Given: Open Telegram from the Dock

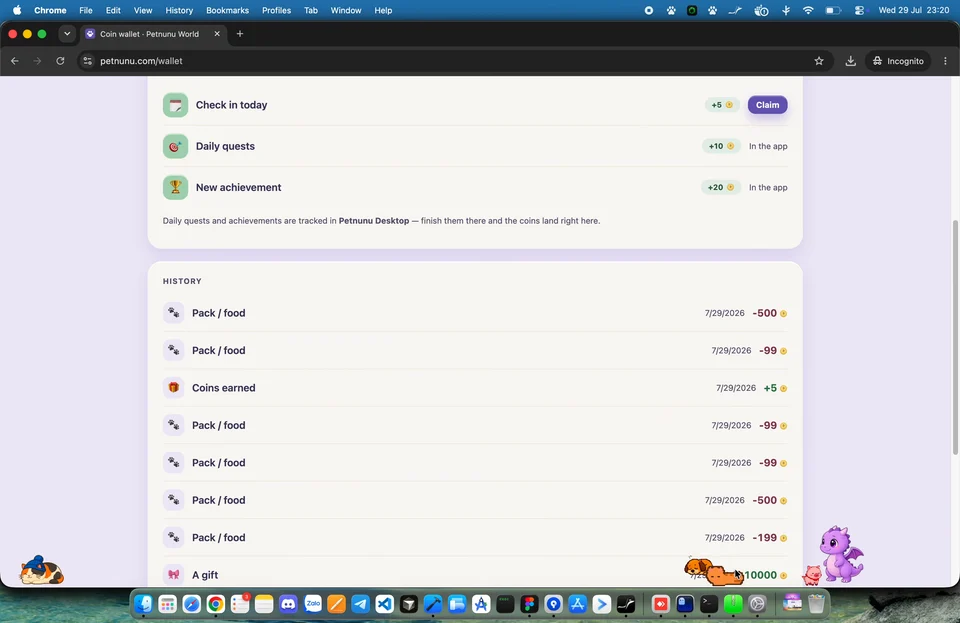Looking at the screenshot, I should tap(361, 604).
